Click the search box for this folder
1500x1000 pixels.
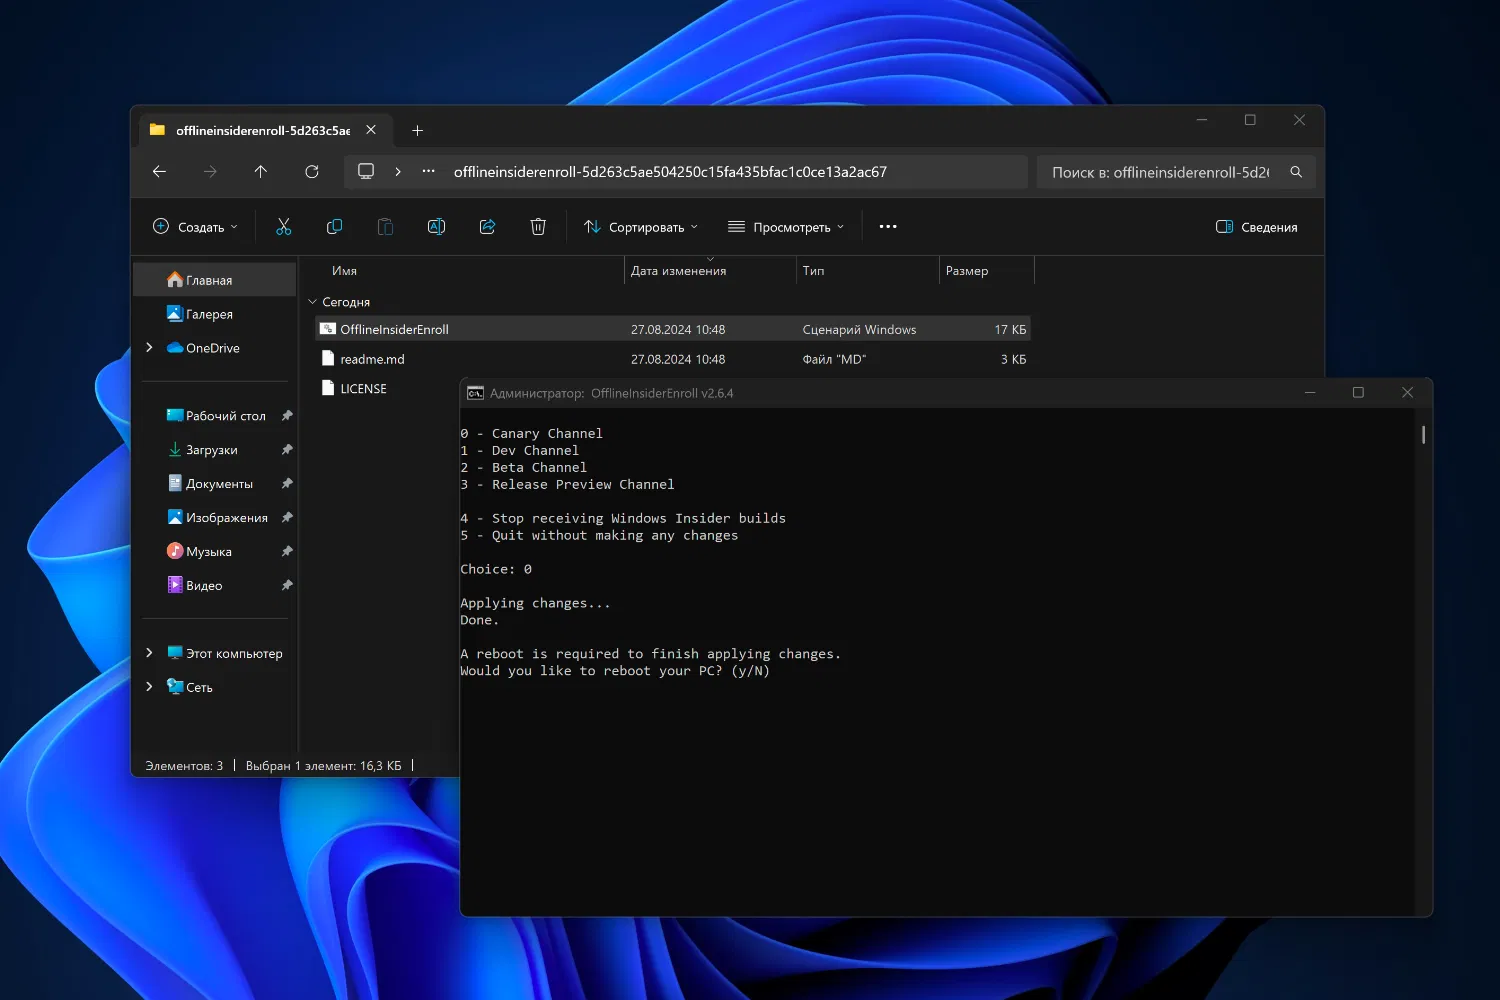click(1160, 172)
